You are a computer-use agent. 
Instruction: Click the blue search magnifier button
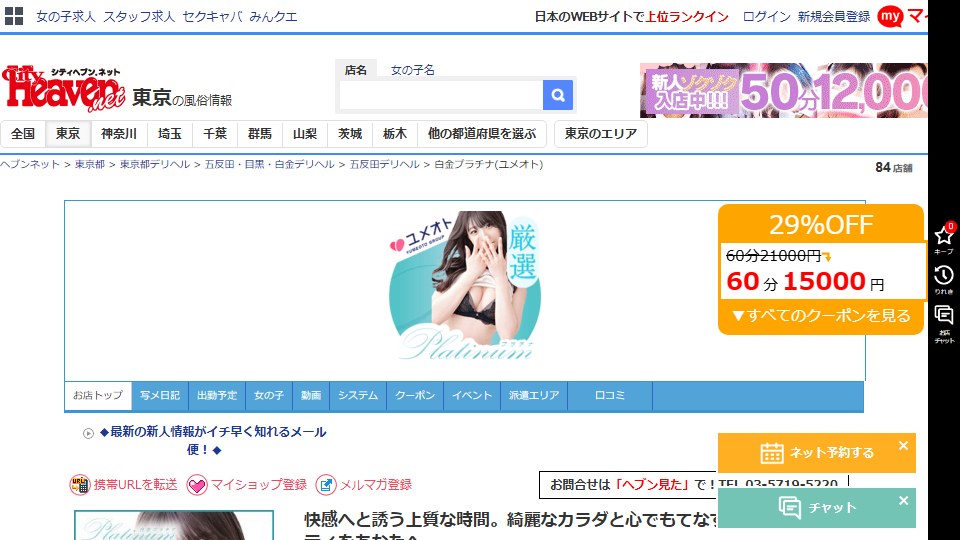tap(558, 95)
